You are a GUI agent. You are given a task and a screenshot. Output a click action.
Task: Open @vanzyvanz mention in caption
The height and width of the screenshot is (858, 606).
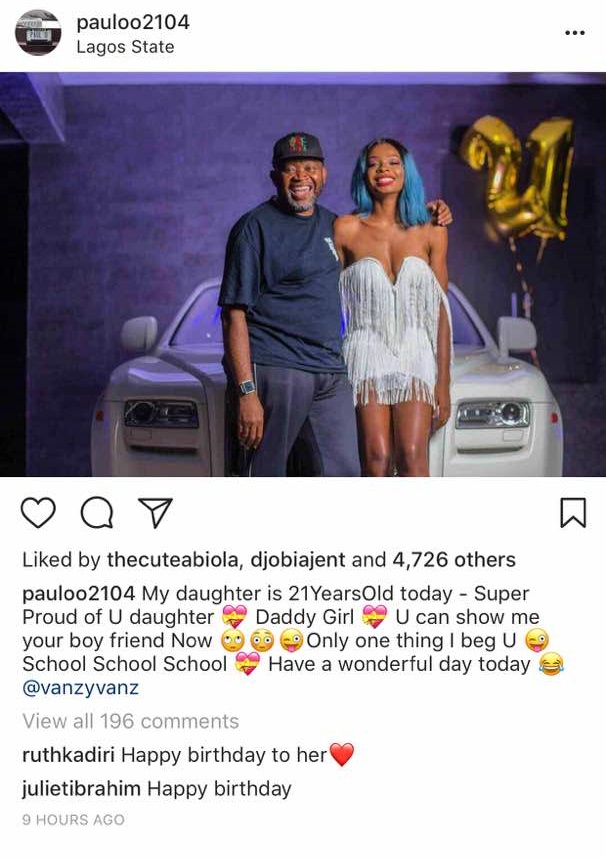[80, 688]
